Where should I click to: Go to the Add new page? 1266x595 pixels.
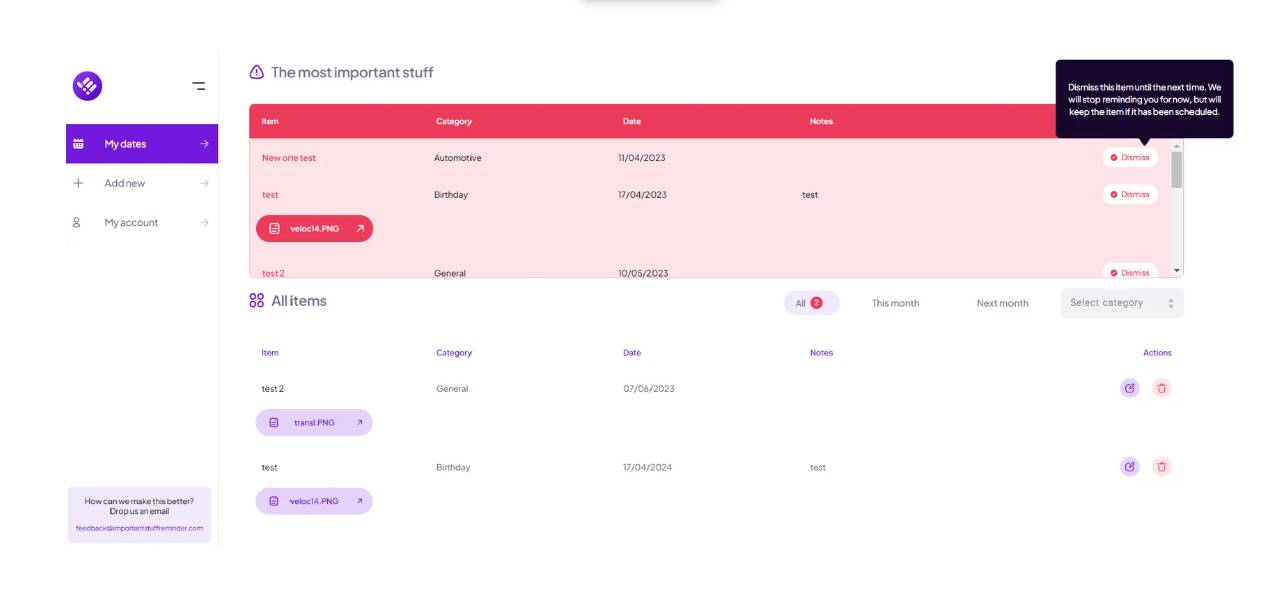click(125, 183)
